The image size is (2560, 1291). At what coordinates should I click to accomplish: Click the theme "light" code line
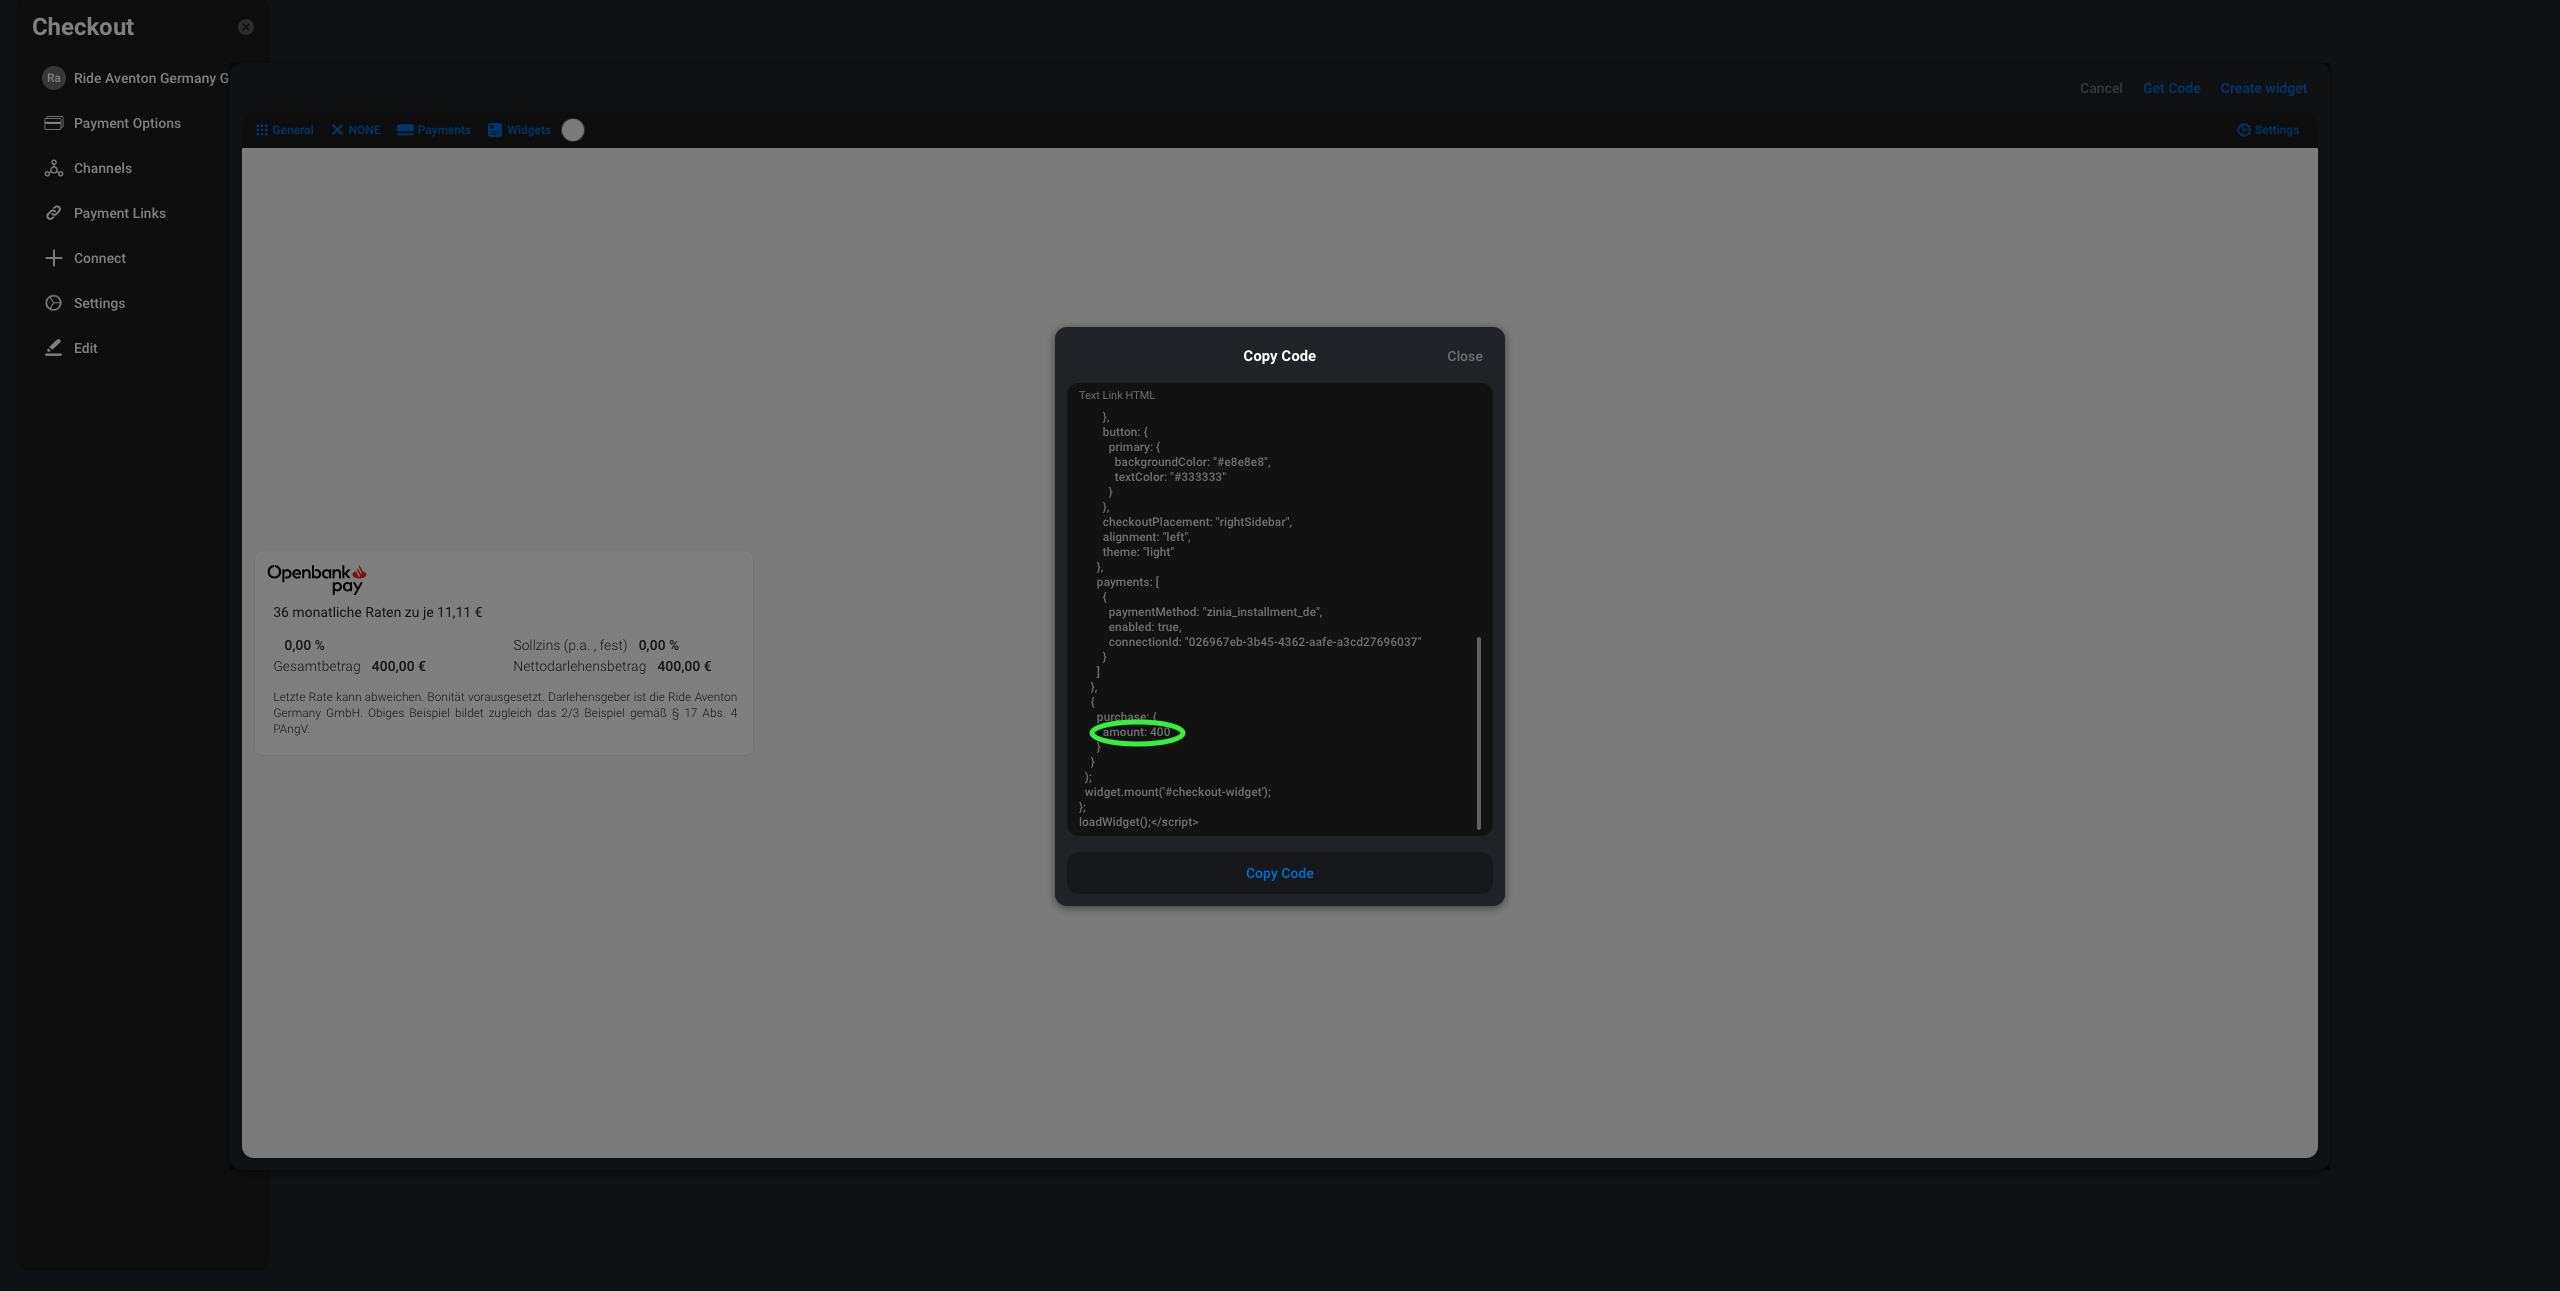pos(1138,552)
